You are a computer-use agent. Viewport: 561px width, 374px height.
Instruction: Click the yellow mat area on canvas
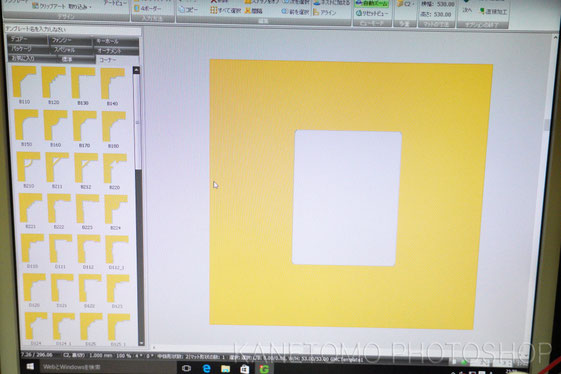click(x=250, y=193)
